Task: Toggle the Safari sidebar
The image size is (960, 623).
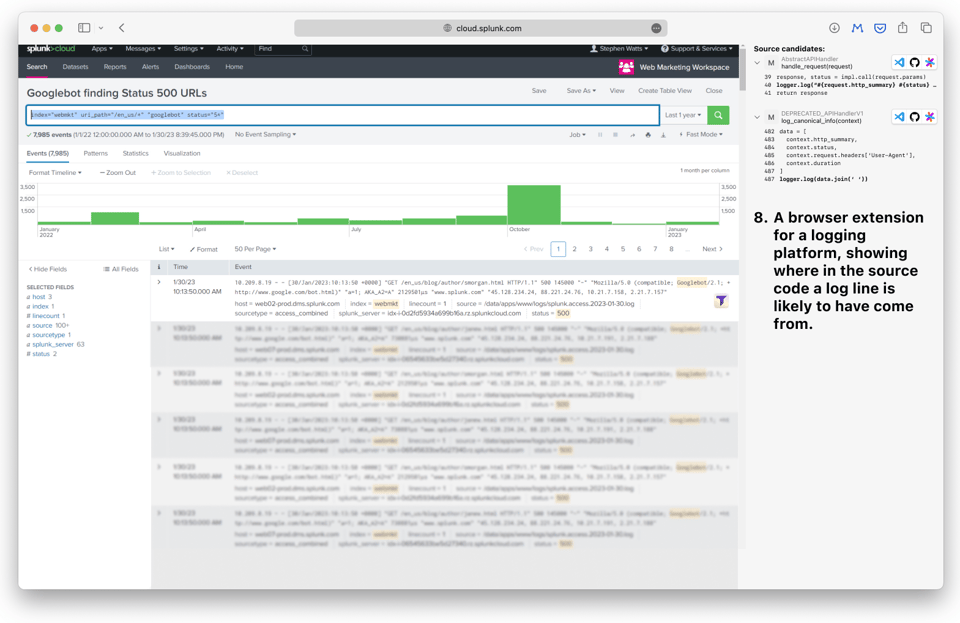Action: pyautogui.click(x=84, y=27)
